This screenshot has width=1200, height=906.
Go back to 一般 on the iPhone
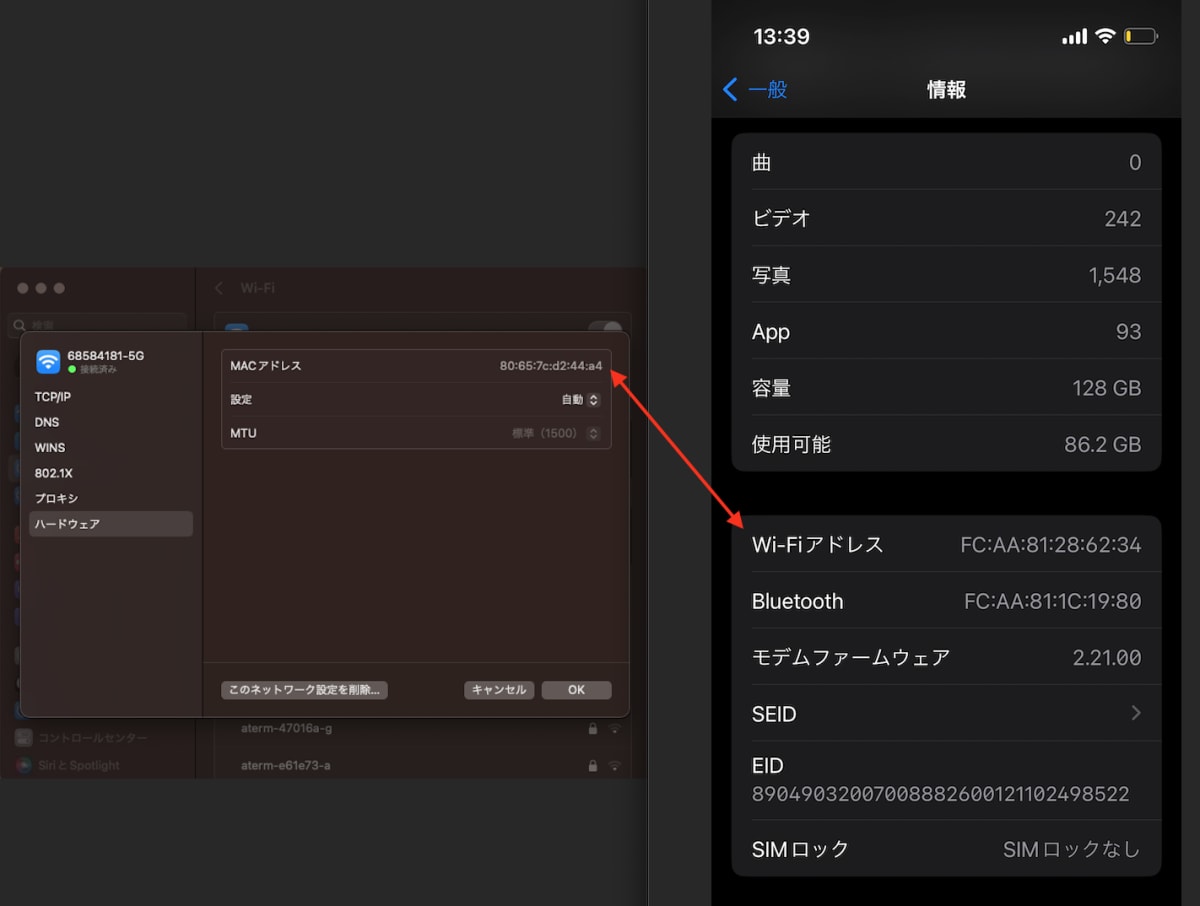point(768,90)
